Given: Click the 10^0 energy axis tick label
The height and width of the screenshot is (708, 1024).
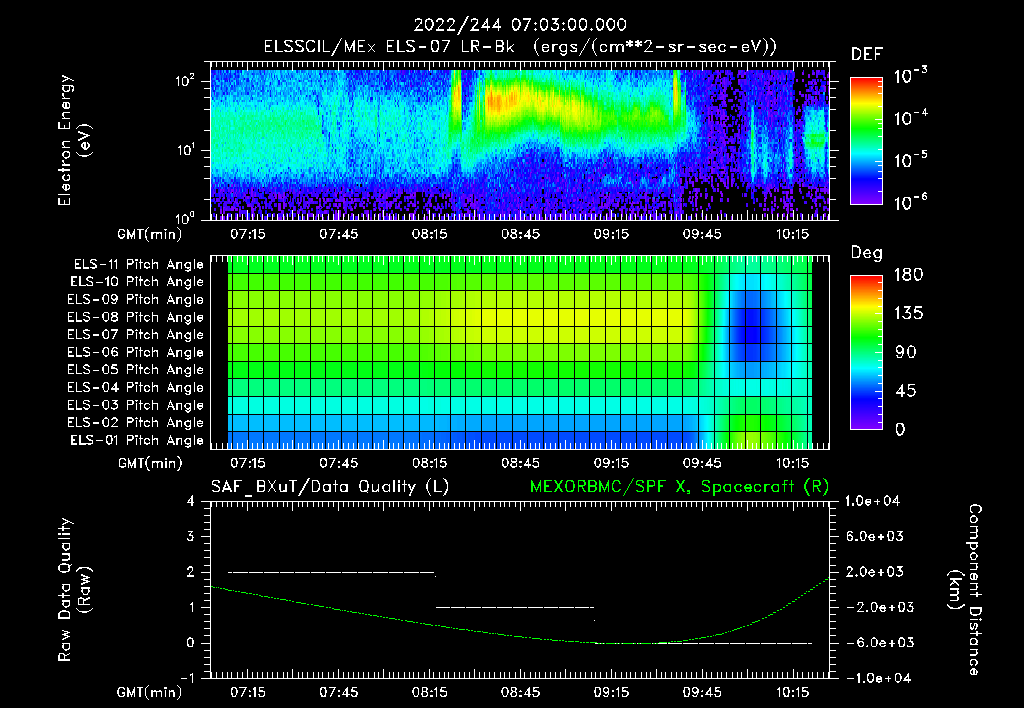Looking at the screenshot, I should pyautogui.click(x=185, y=217).
